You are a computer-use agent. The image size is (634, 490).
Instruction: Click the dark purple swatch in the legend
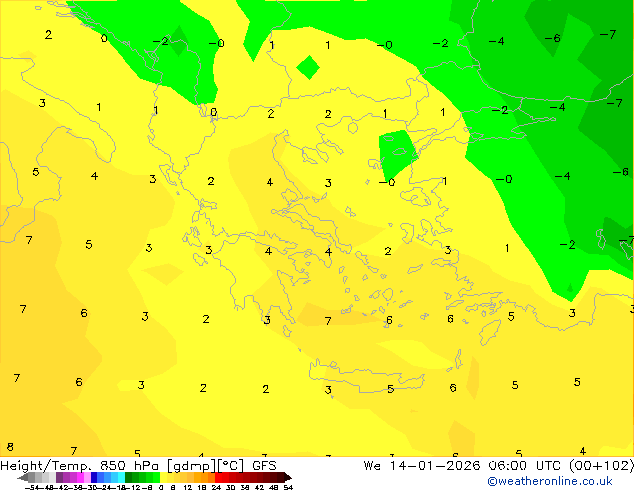coord(59,477)
